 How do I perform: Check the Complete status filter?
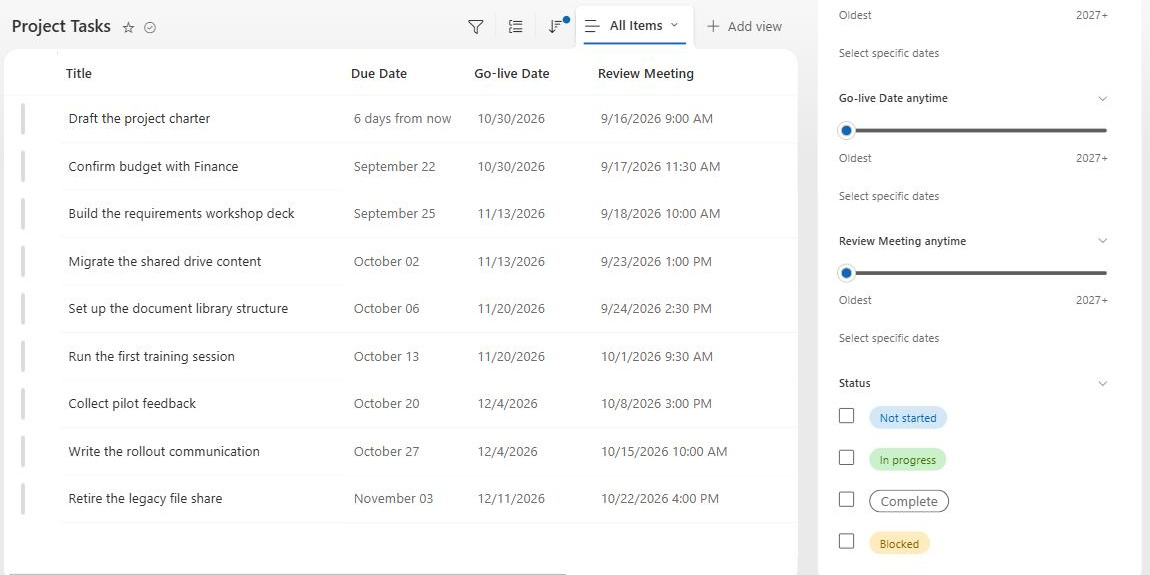pos(846,499)
